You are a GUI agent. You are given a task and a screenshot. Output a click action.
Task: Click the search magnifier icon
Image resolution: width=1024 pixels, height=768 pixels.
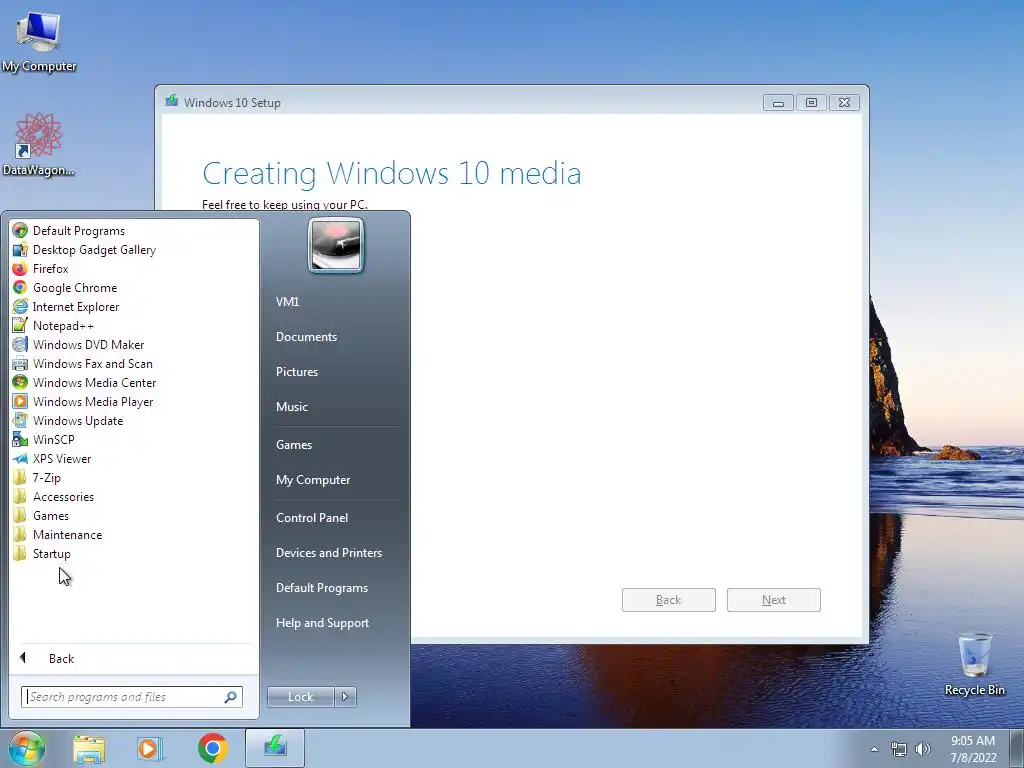pyautogui.click(x=230, y=697)
